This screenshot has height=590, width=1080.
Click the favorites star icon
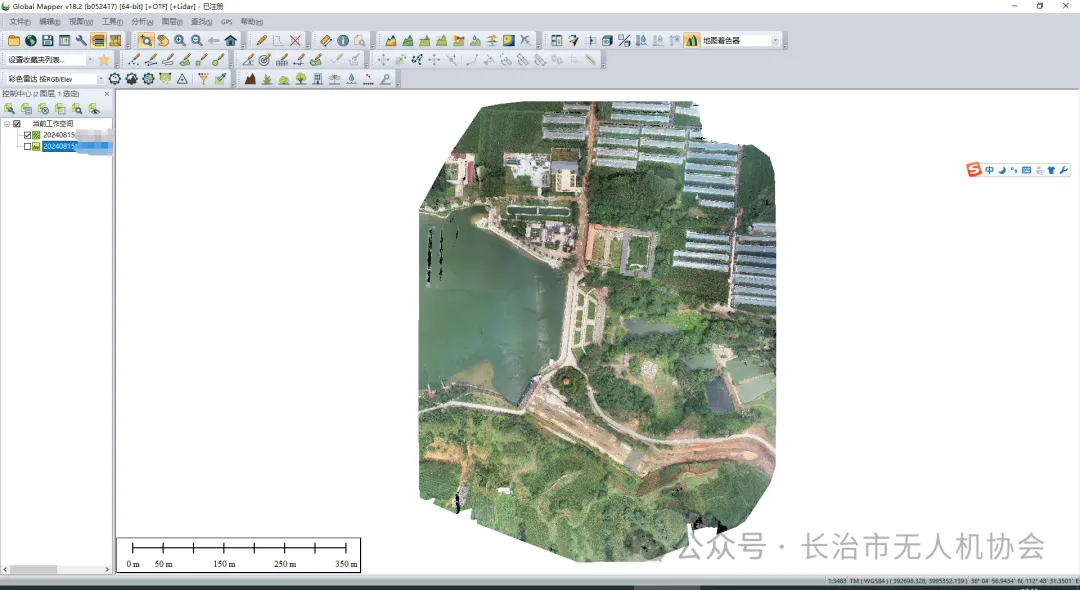(104, 60)
